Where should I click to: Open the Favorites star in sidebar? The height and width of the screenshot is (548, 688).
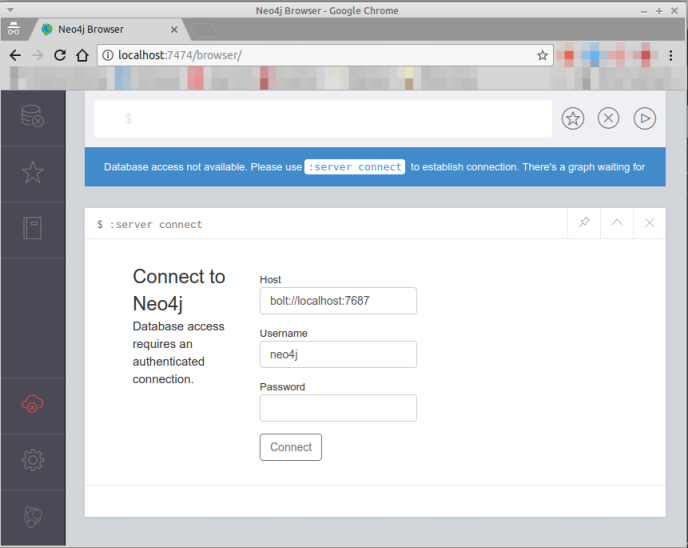[32, 172]
